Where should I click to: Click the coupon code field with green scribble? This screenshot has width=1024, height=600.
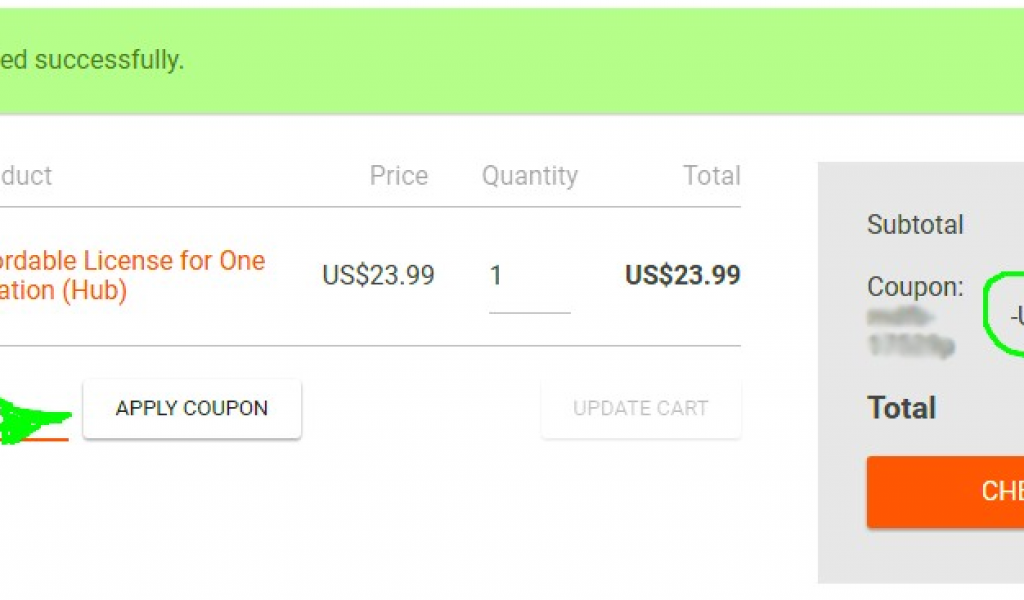pyautogui.click(x=35, y=420)
